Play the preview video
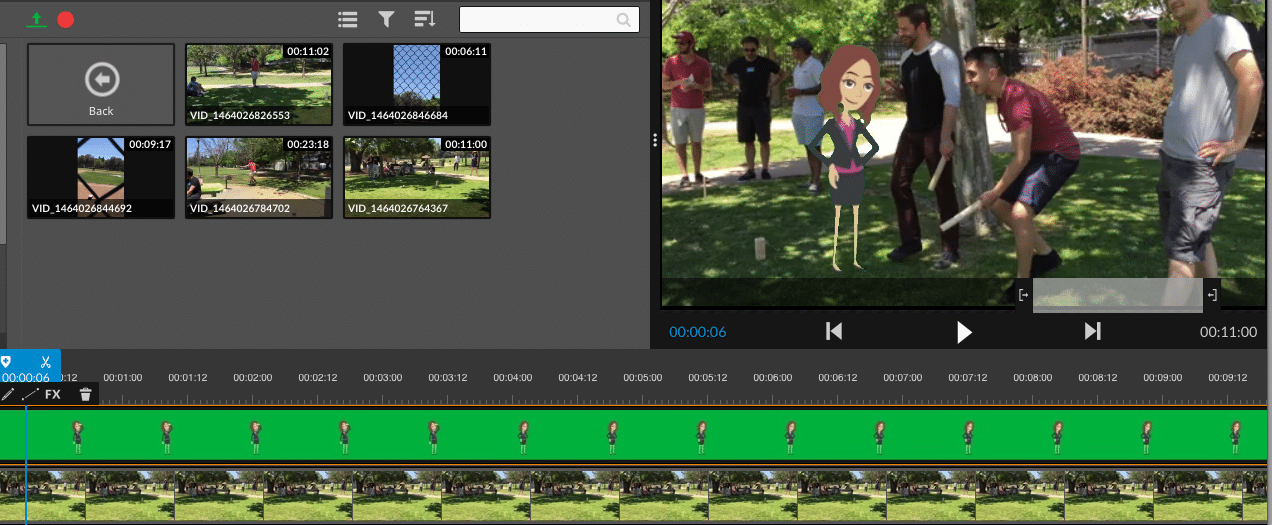 (x=964, y=332)
